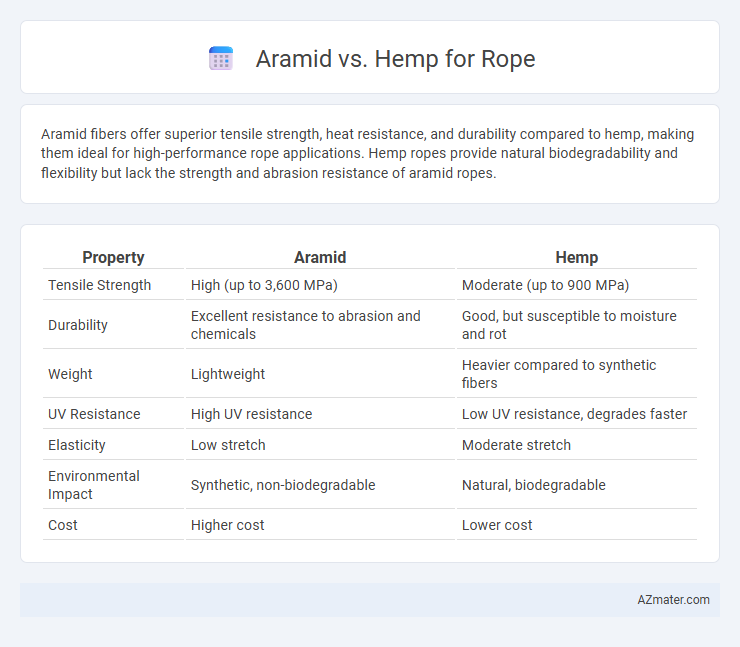
Task: Select the 'Aramid' column header
Action: pyautogui.click(x=320, y=257)
